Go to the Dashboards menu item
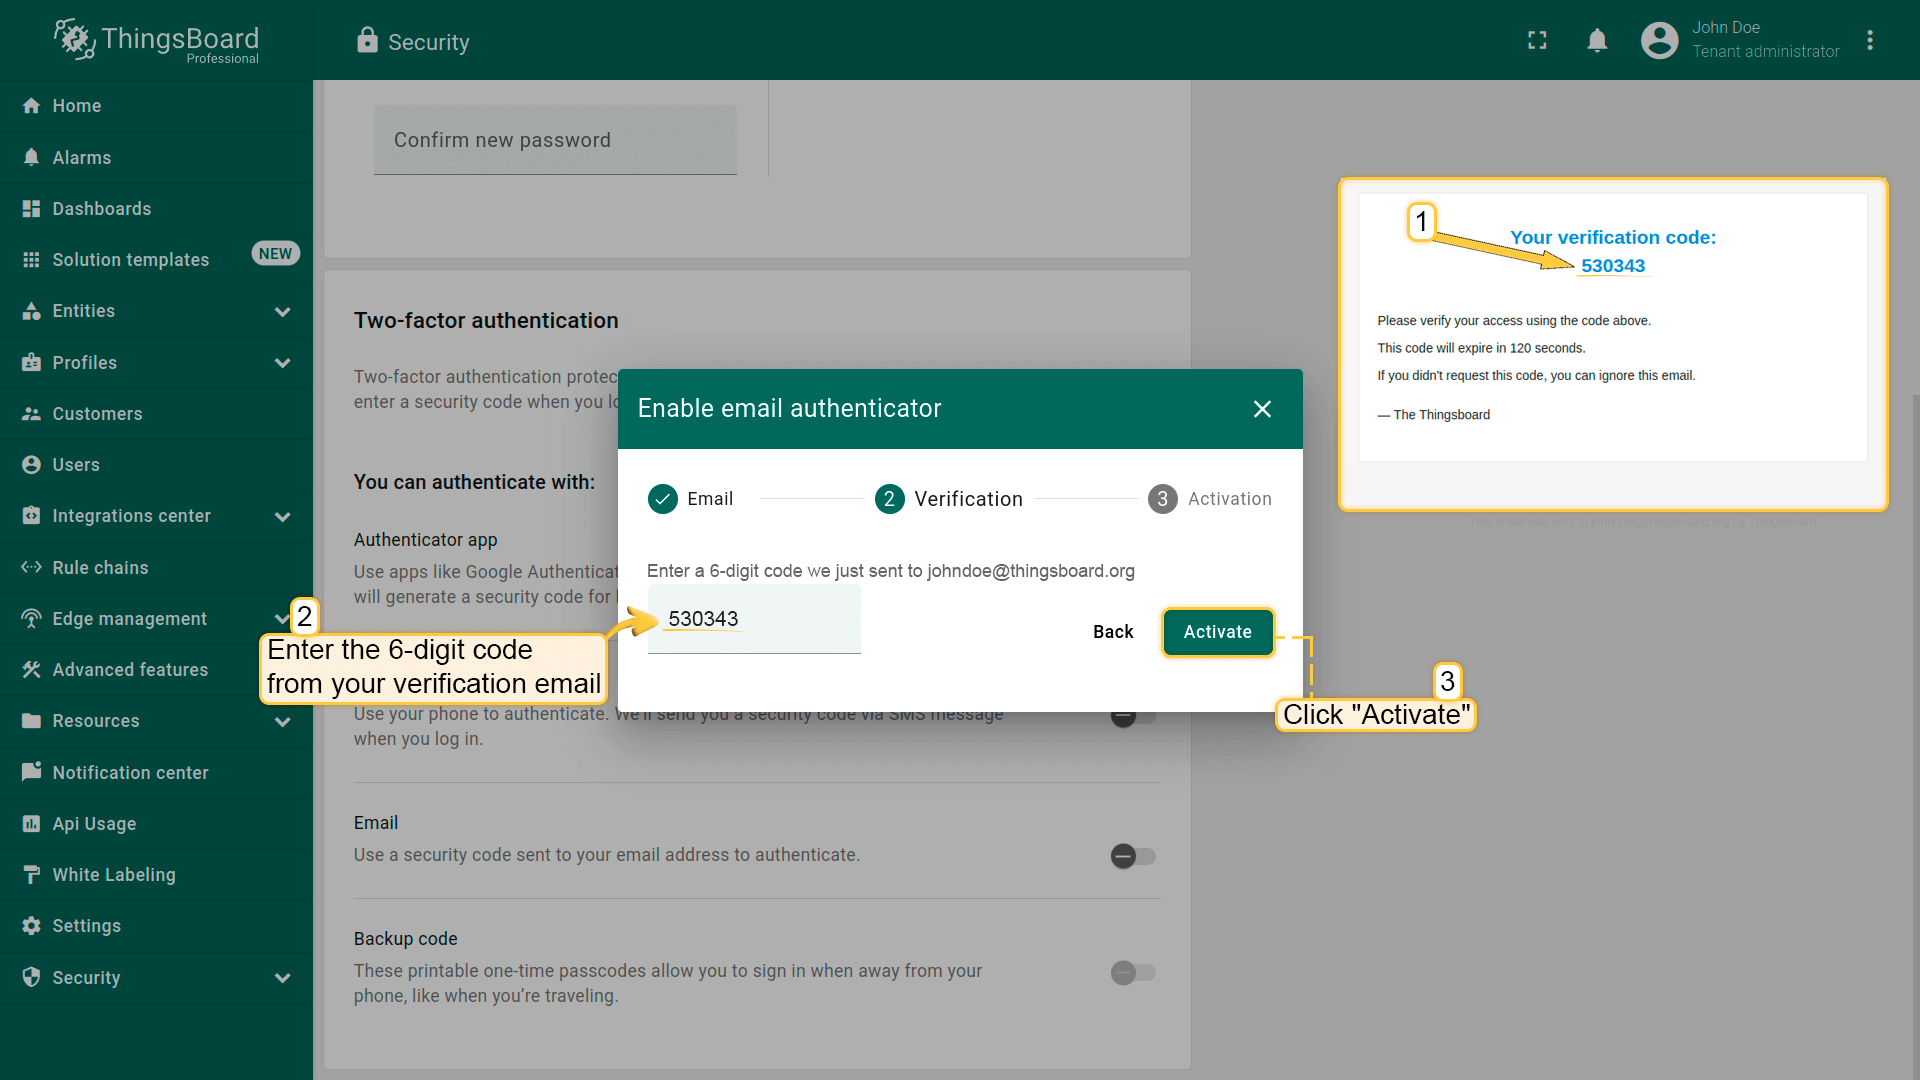 click(102, 208)
